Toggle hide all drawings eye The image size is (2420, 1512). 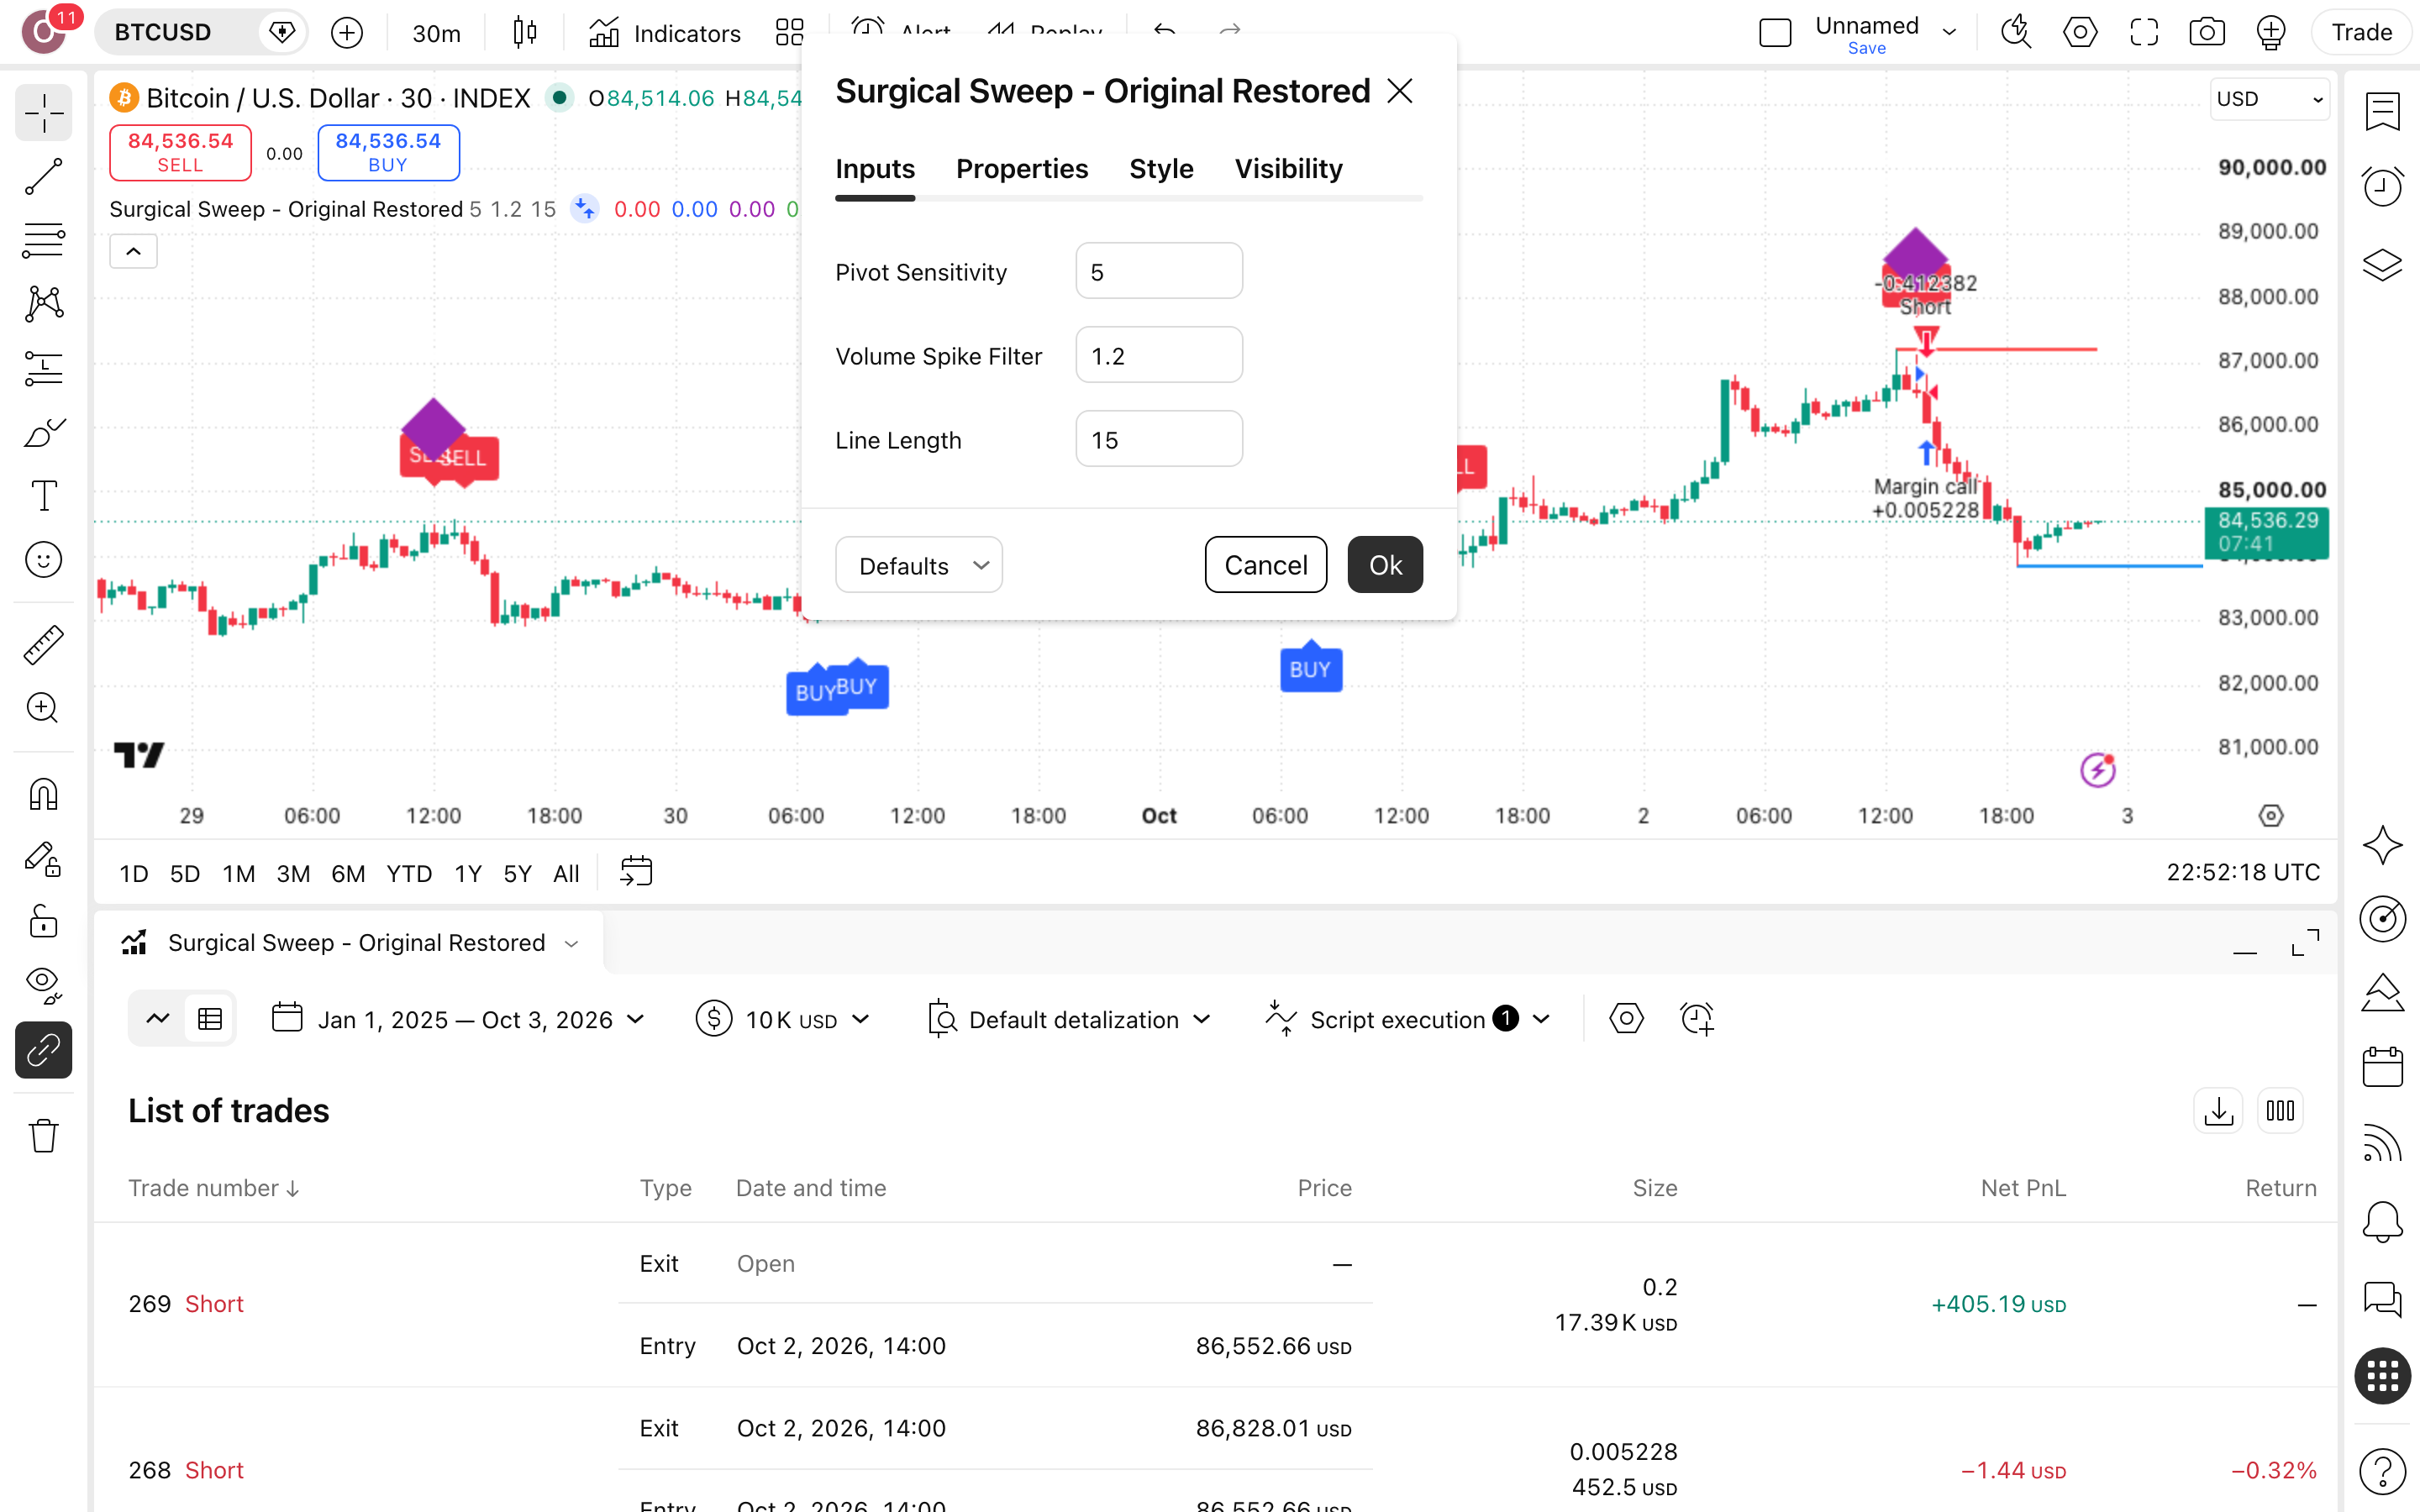tap(43, 985)
